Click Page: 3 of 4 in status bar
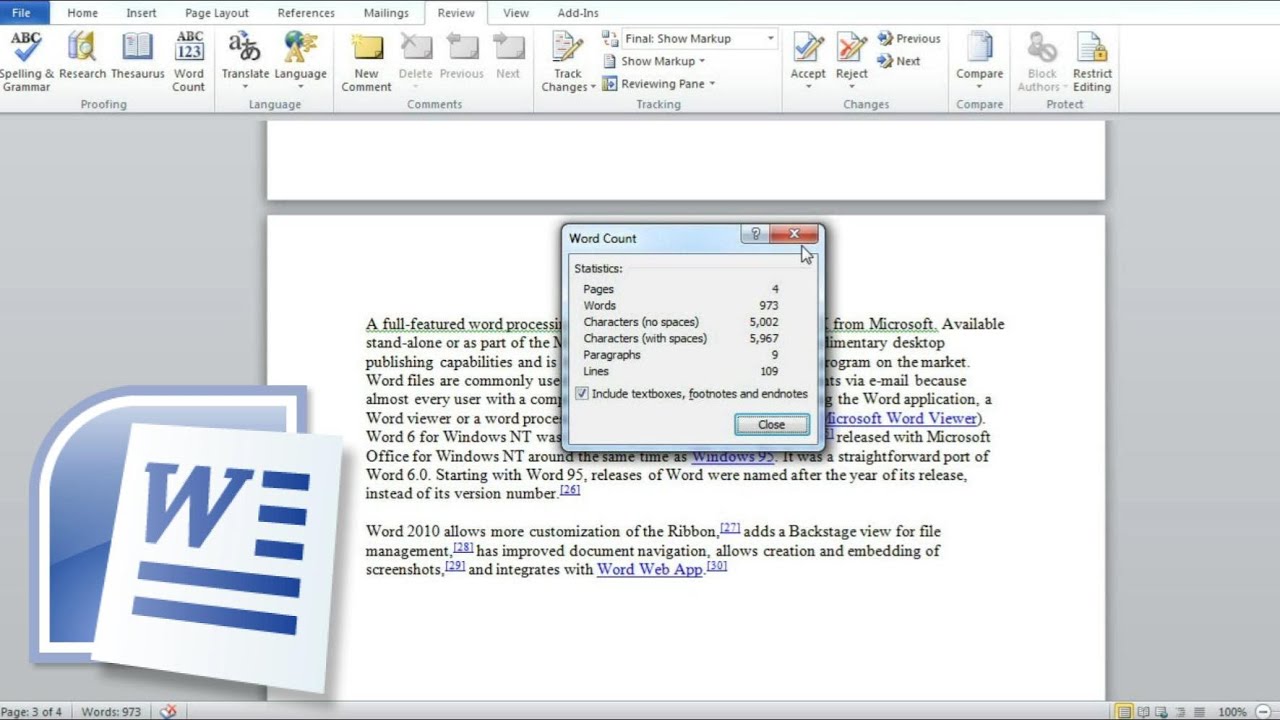Viewport: 1280px width, 720px height. 31,712
